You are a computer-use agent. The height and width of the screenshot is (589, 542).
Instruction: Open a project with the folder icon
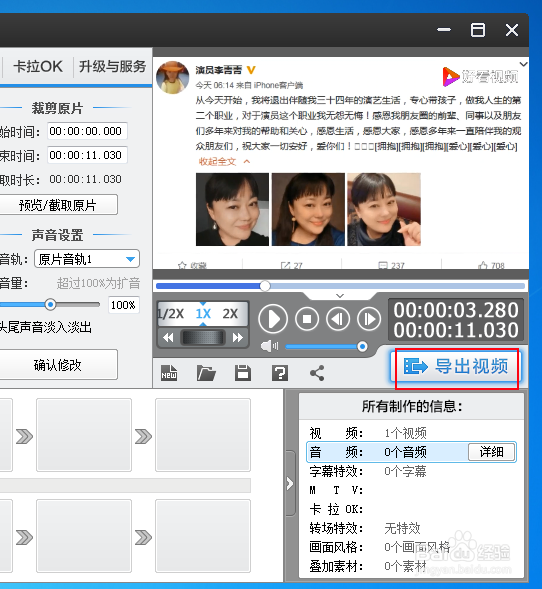click(x=206, y=373)
